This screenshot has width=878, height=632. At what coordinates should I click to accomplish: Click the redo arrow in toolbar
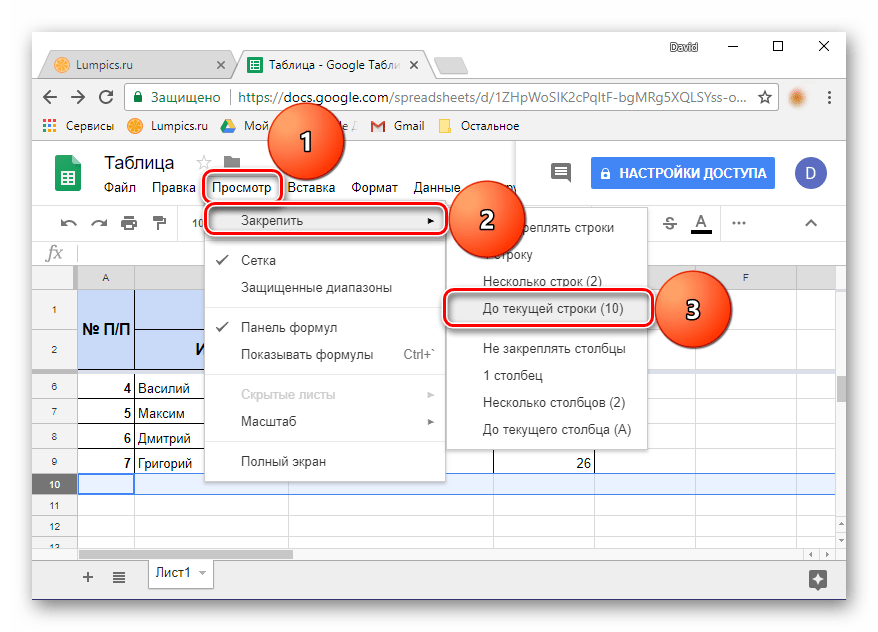(x=99, y=222)
